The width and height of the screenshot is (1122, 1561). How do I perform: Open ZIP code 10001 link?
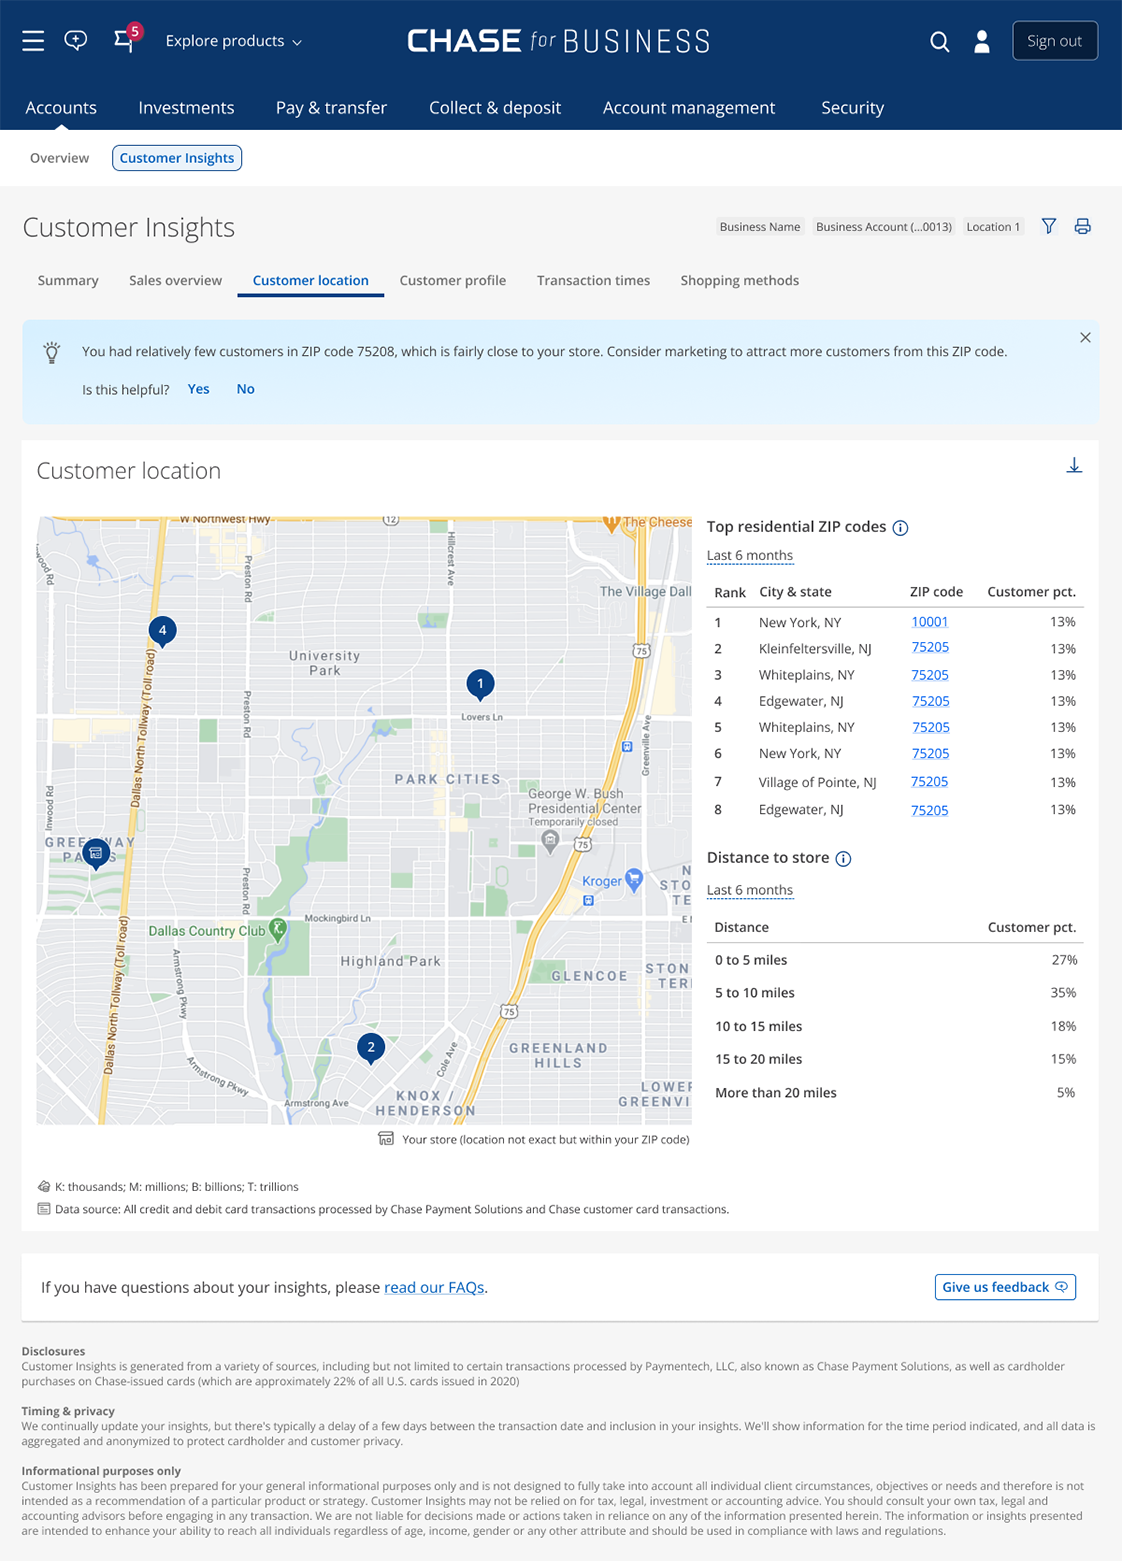pyautogui.click(x=930, y=622)
